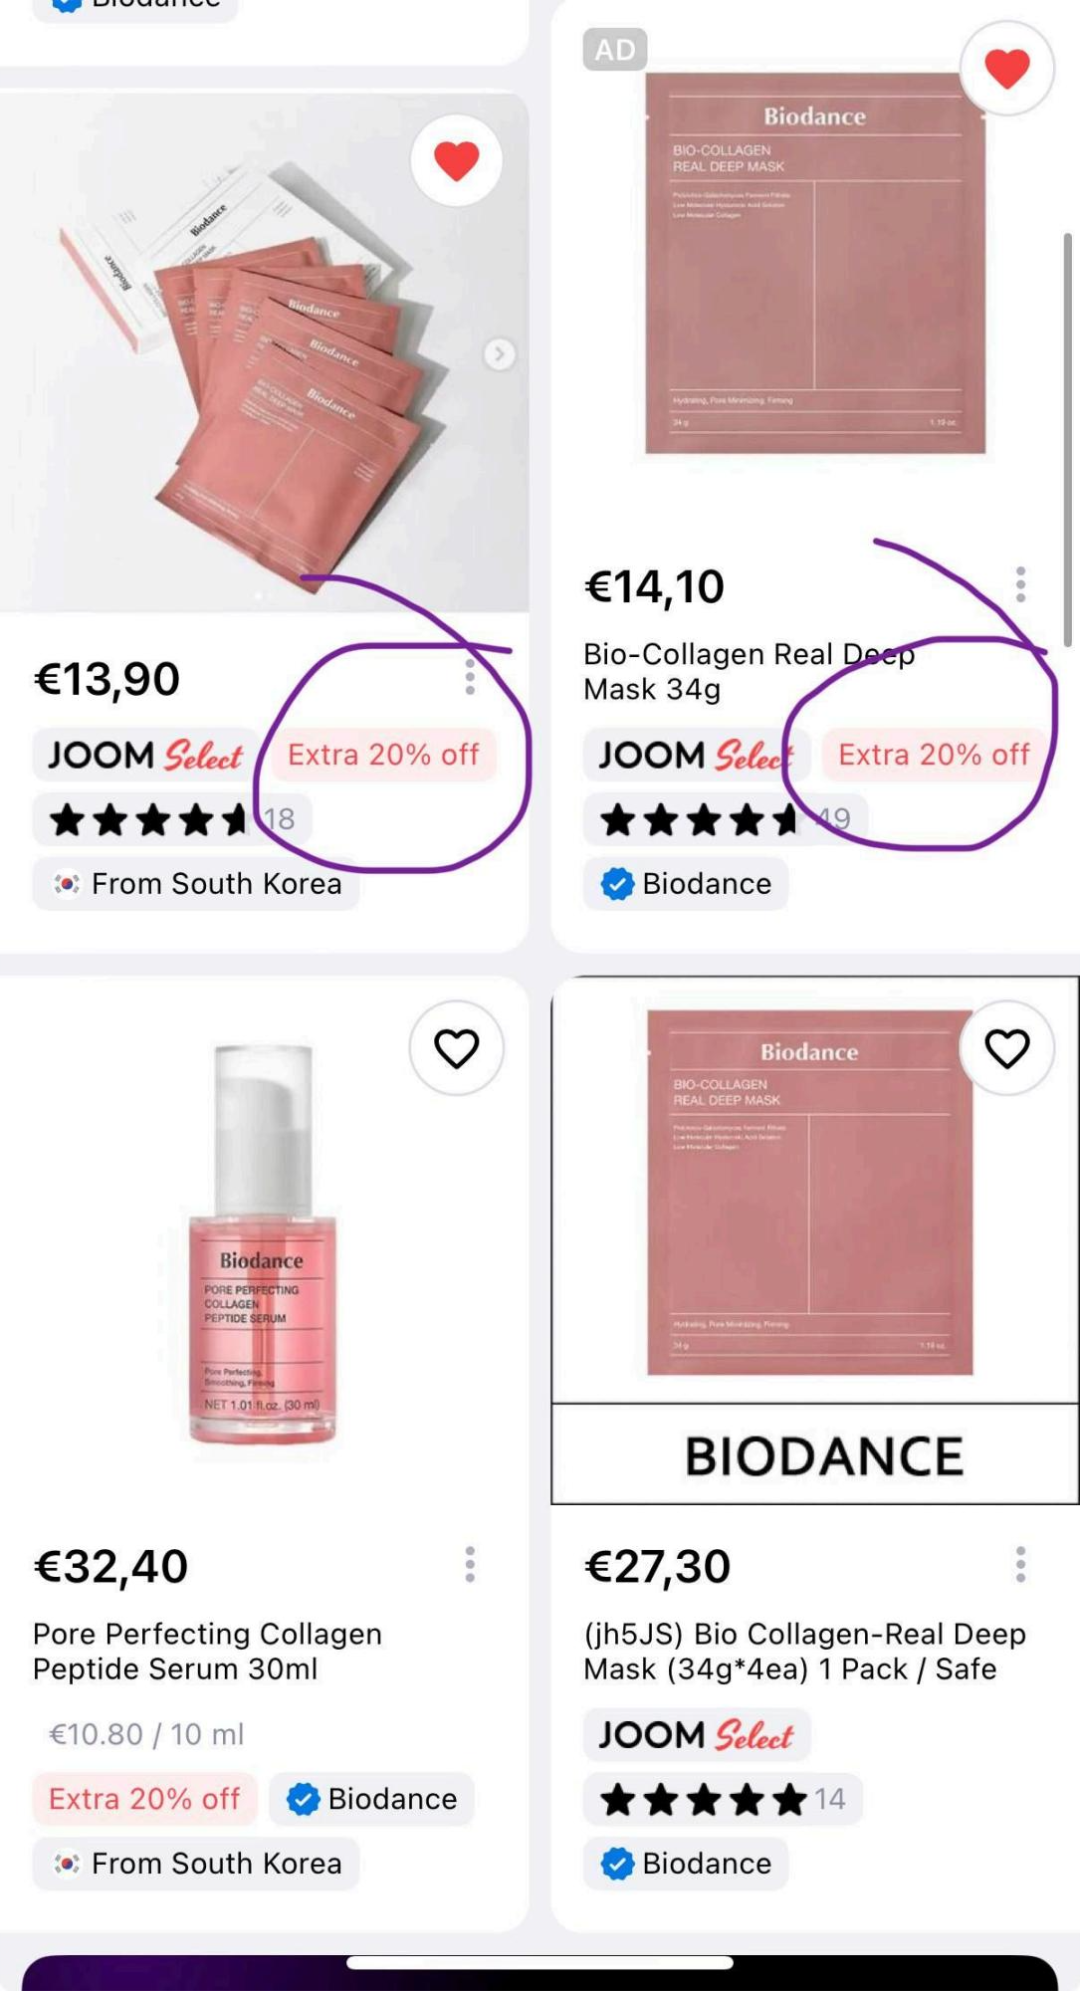1080x1991 pixels.
Task: Tap the AD badge on the mask listing
Action: 615,49
